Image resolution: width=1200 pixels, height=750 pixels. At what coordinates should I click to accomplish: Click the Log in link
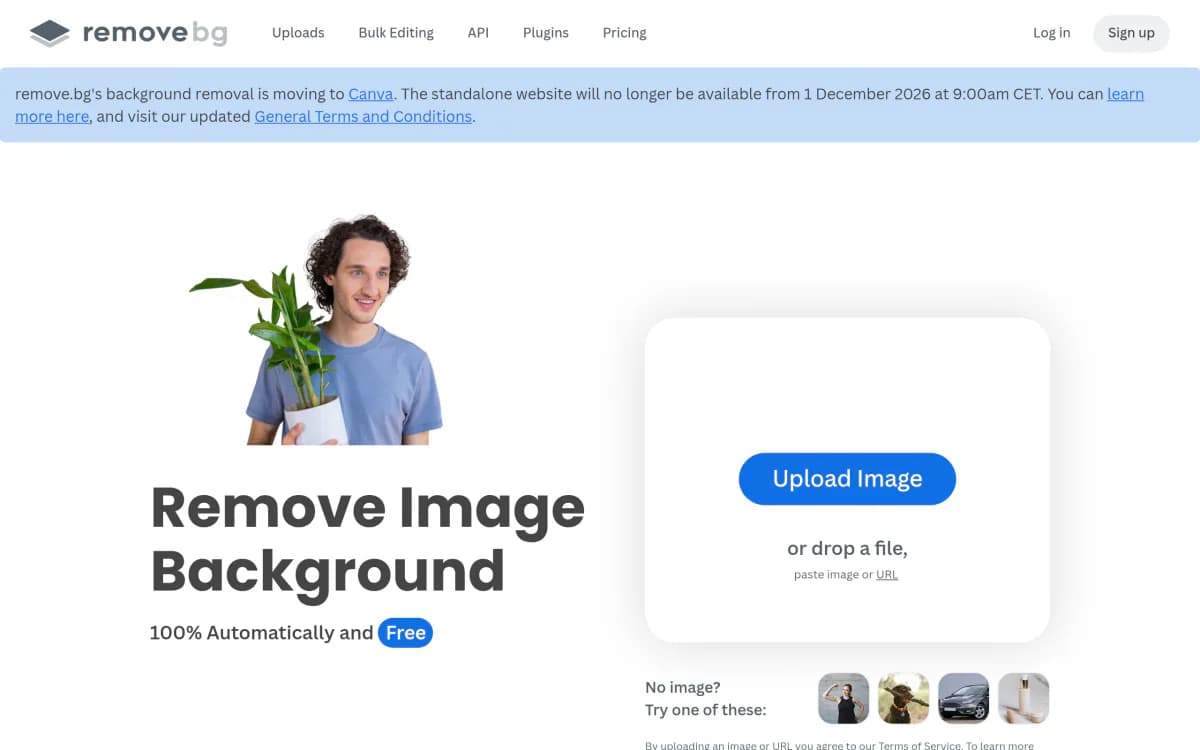coord(1051,33)
